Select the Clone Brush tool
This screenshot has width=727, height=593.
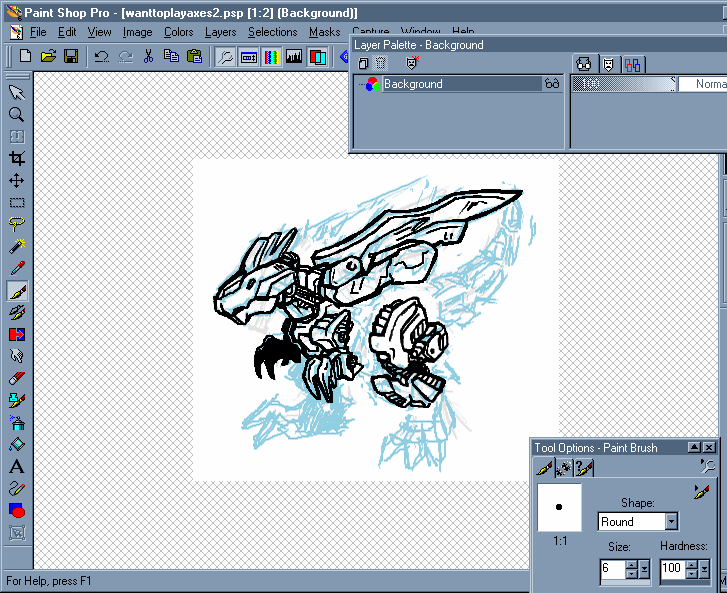[x=17, y=312]
